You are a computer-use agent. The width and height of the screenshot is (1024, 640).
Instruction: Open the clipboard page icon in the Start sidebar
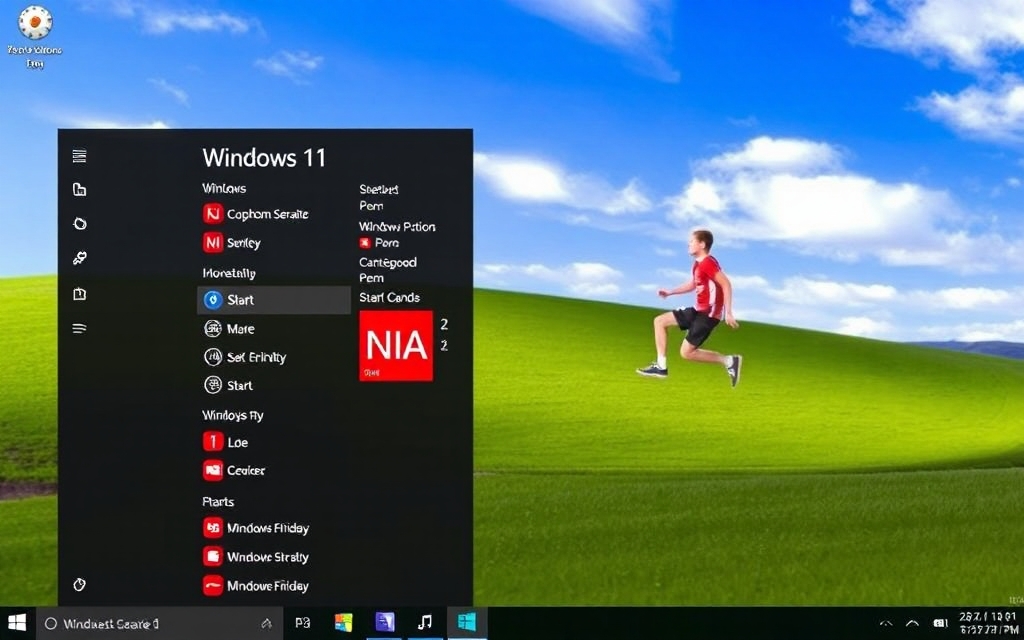click(x=80, y=294)
